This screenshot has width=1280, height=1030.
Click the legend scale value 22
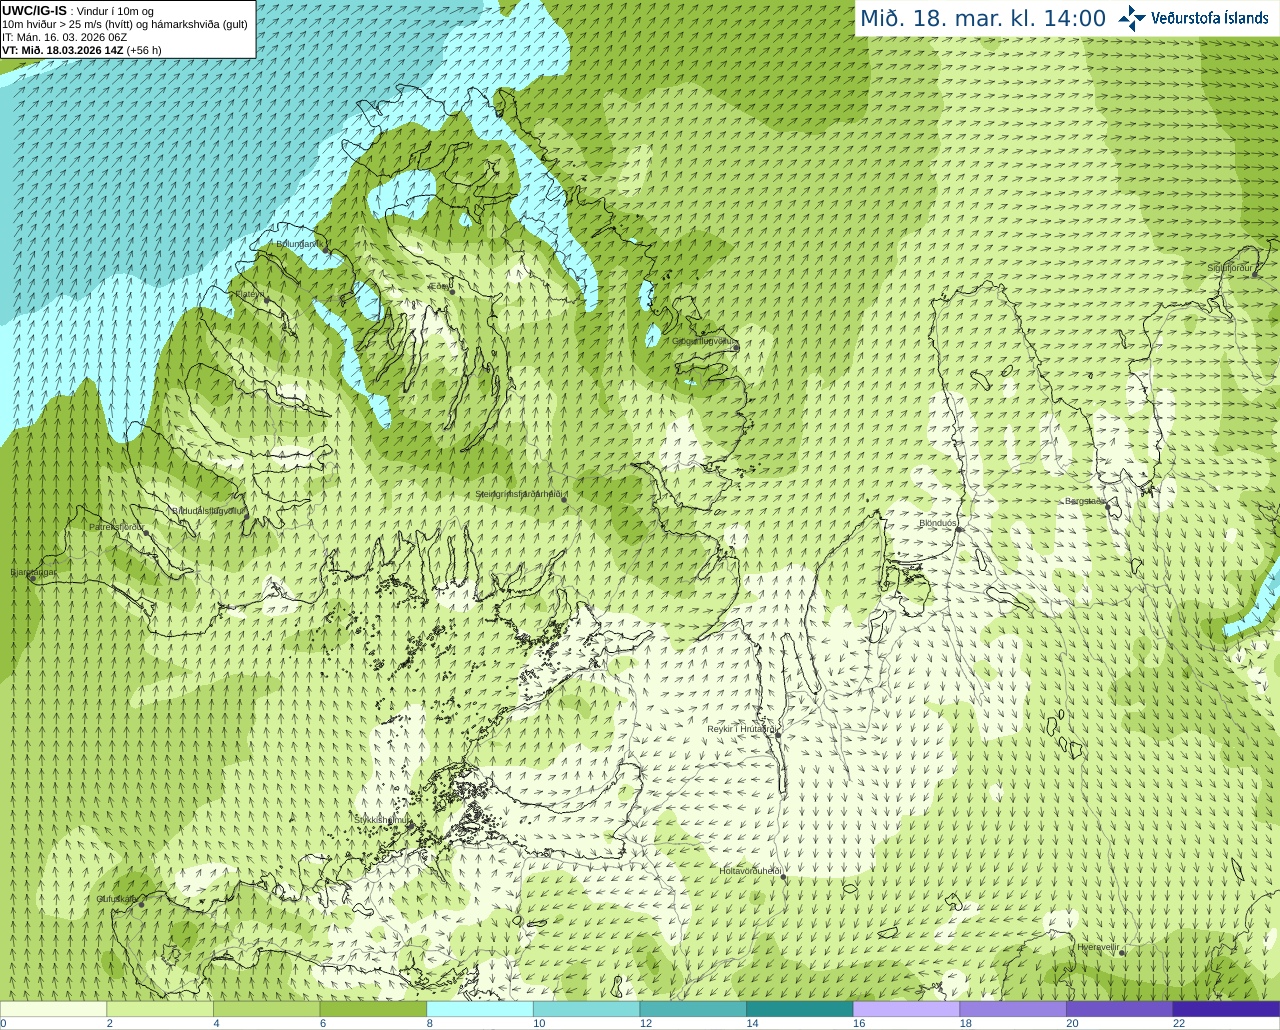click(x=1179, y=1023)
